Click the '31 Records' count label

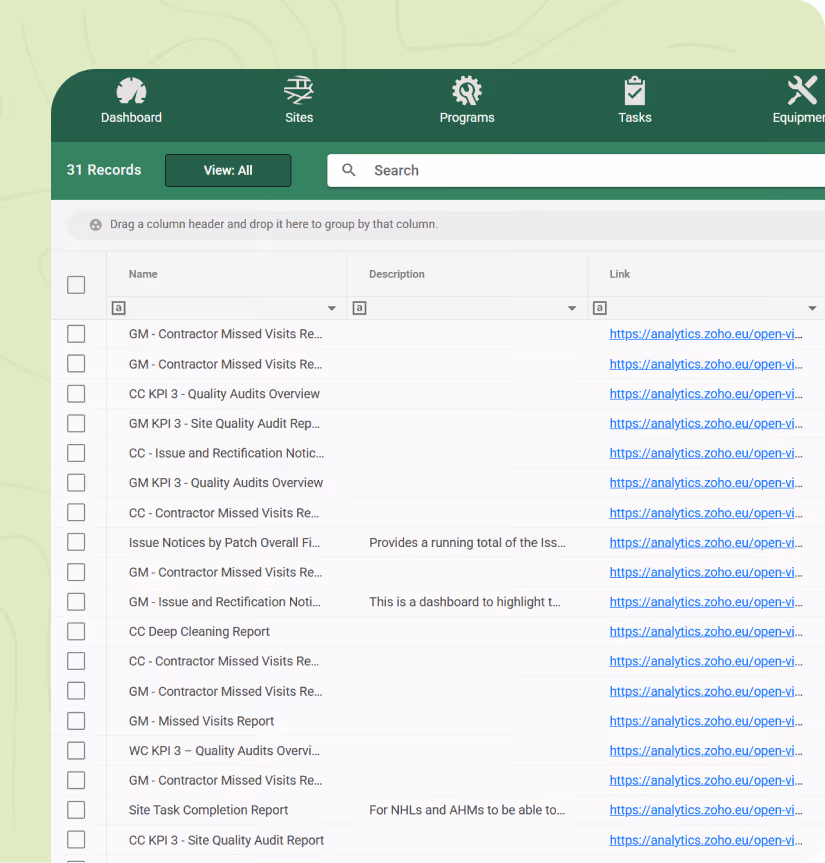104,170
